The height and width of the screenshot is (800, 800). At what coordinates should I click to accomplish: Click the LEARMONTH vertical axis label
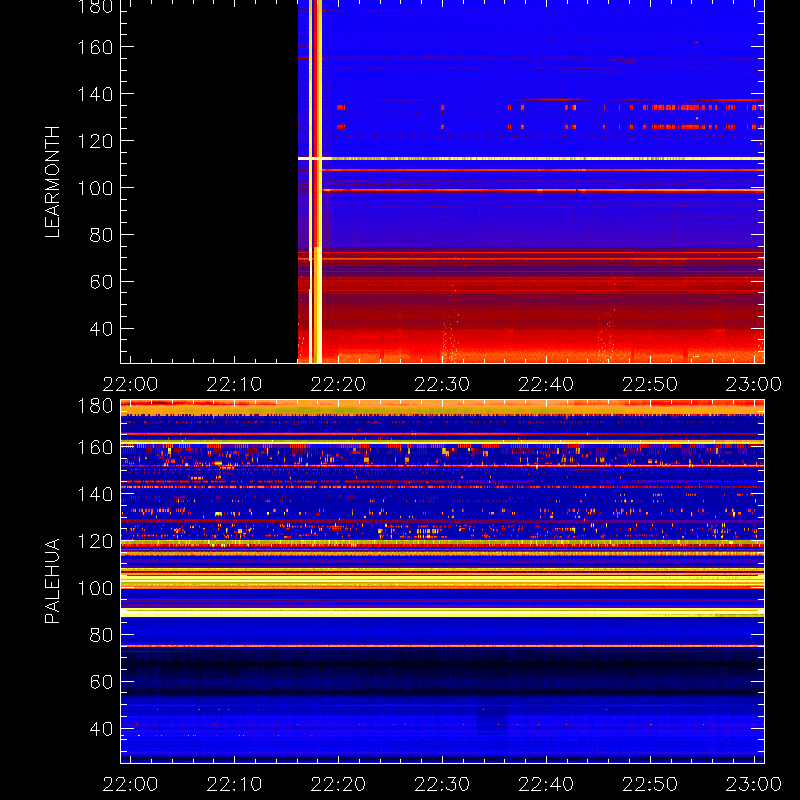(53, 182)
